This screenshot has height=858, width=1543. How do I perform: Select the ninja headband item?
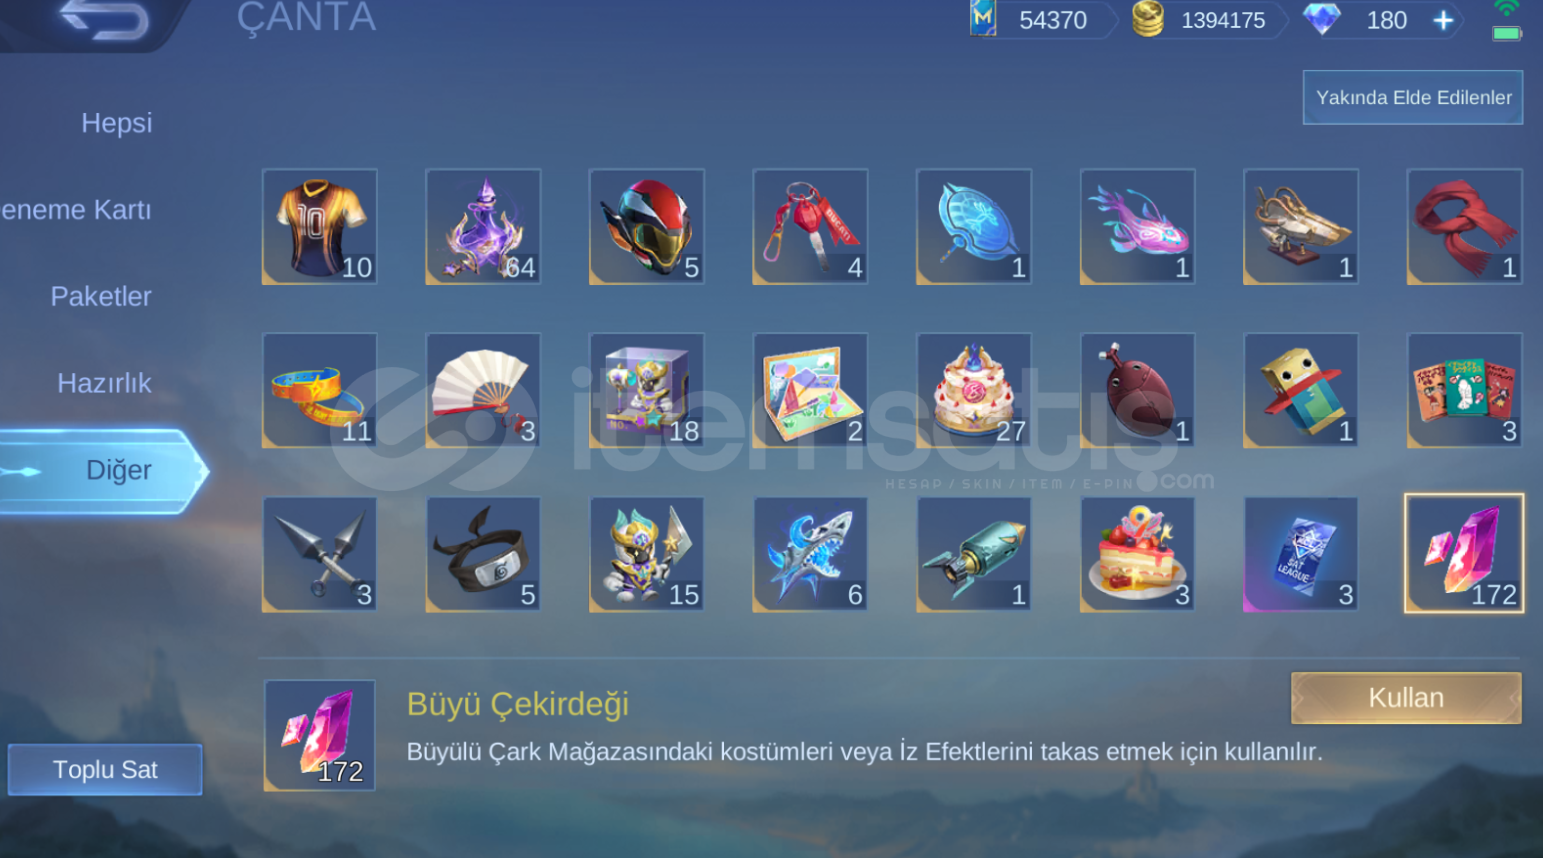point(483,554)
